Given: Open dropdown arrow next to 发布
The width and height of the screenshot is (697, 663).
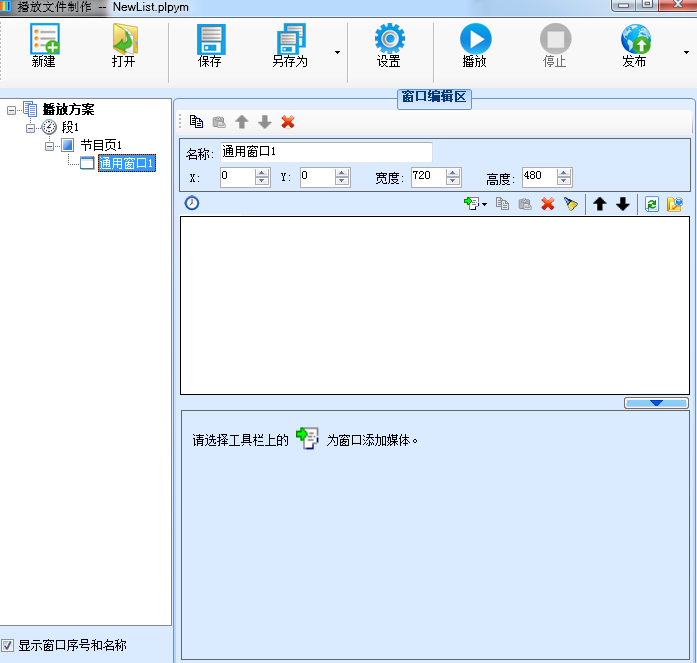Looking at the screenshot, I should tap(686, 52).
